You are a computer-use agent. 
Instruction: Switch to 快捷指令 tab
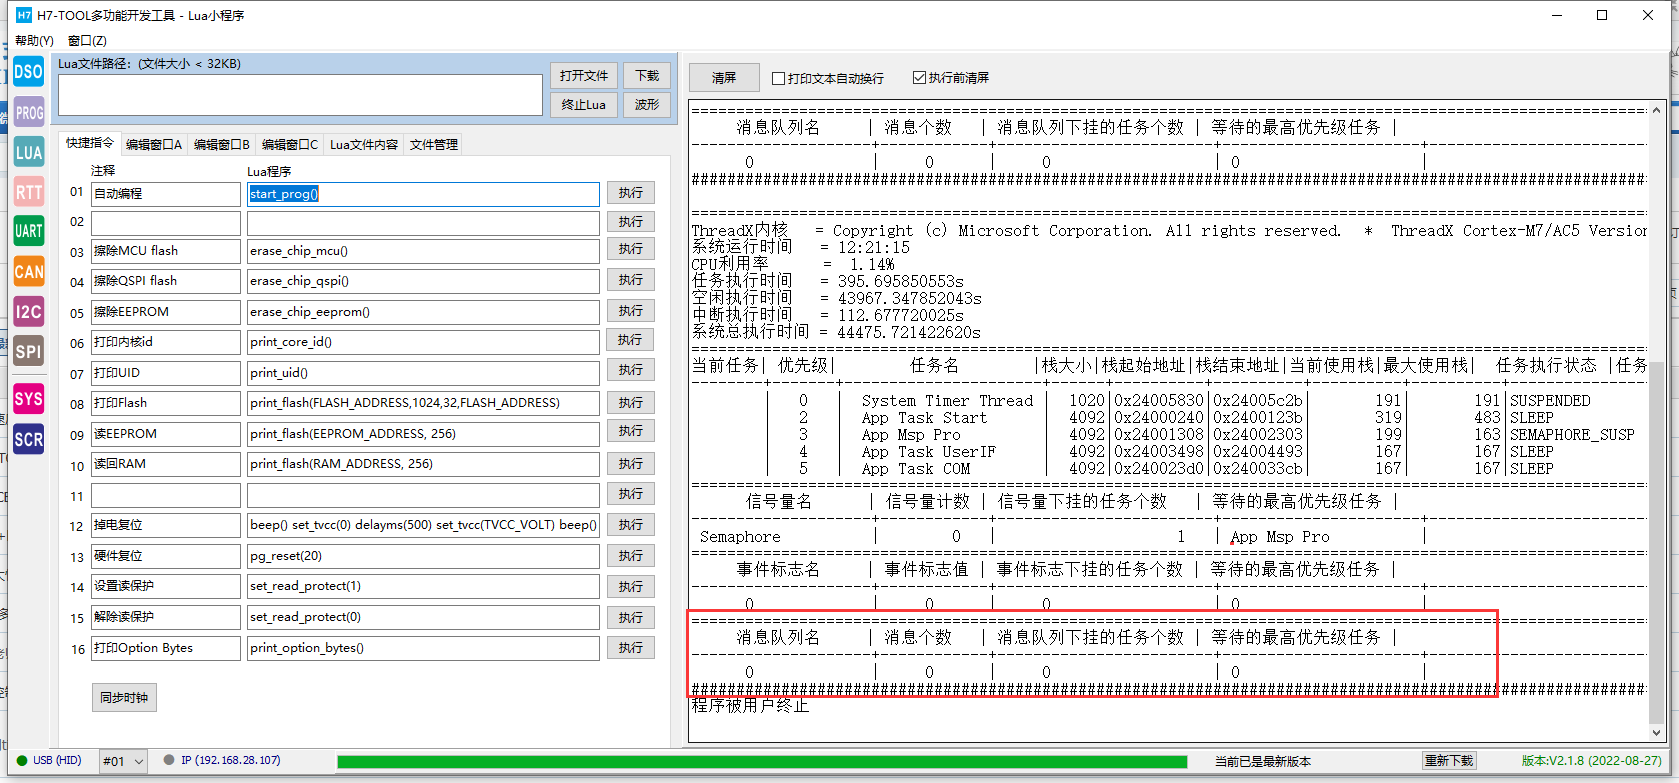(90, 143)
